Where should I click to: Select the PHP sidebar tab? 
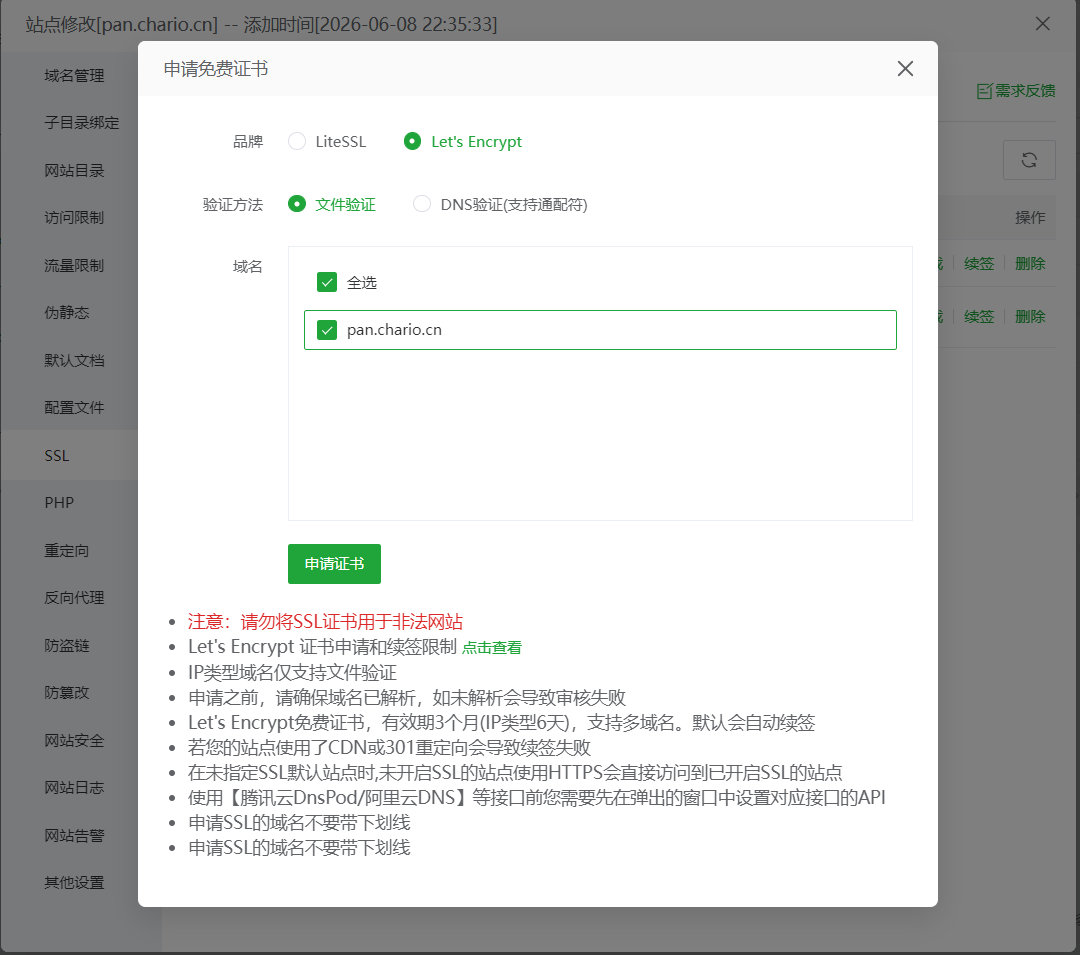pos(59,503)
